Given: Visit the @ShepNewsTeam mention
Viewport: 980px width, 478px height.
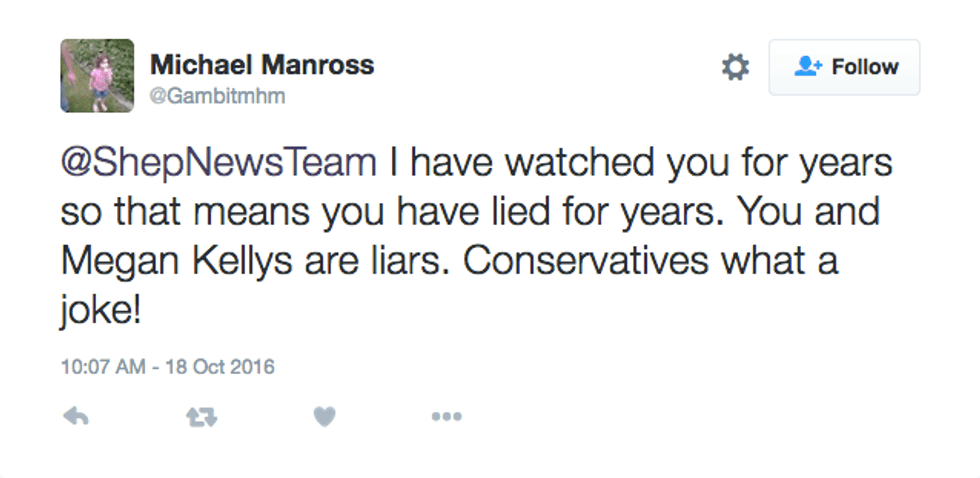Looking at the screenshot, I should [x=220, y=164].
